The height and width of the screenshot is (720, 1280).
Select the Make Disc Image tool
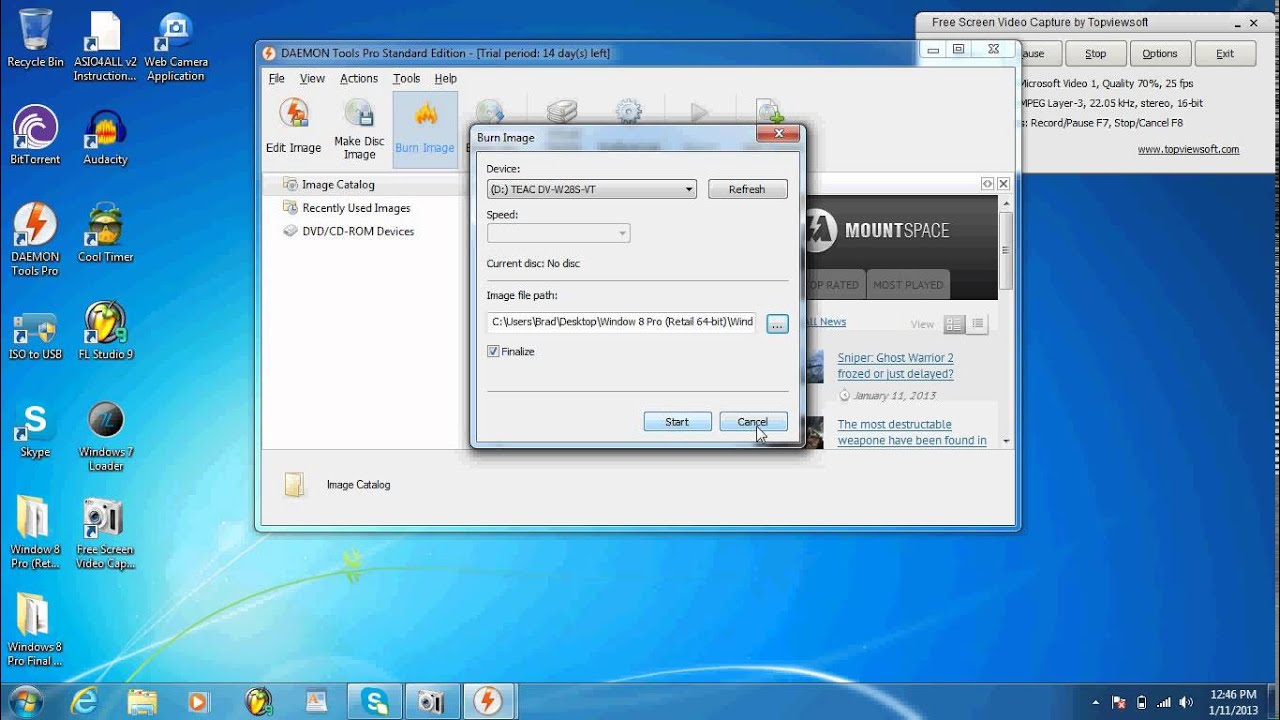359,129
